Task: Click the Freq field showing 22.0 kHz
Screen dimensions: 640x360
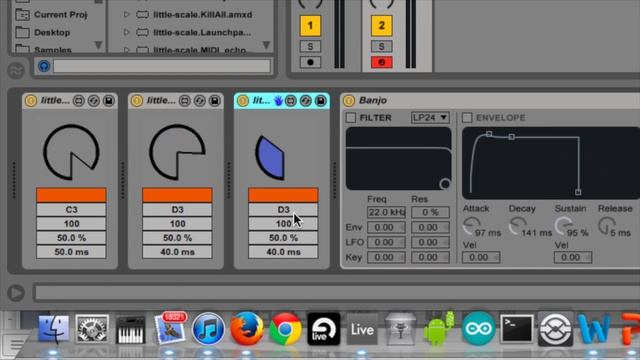Action: click(x=386, y=212)
